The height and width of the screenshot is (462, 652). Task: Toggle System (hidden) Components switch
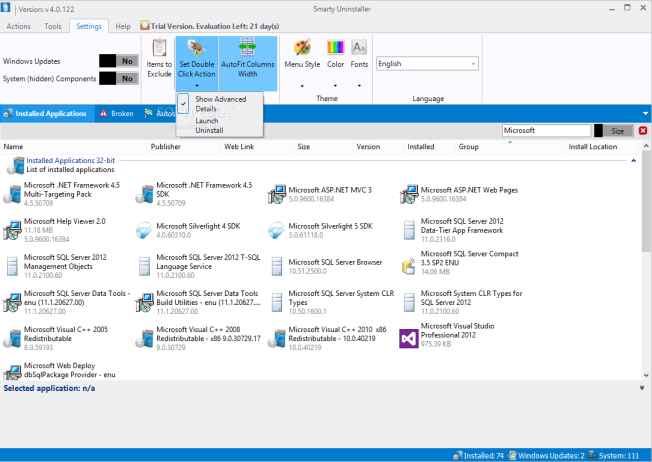pos(119,79)
